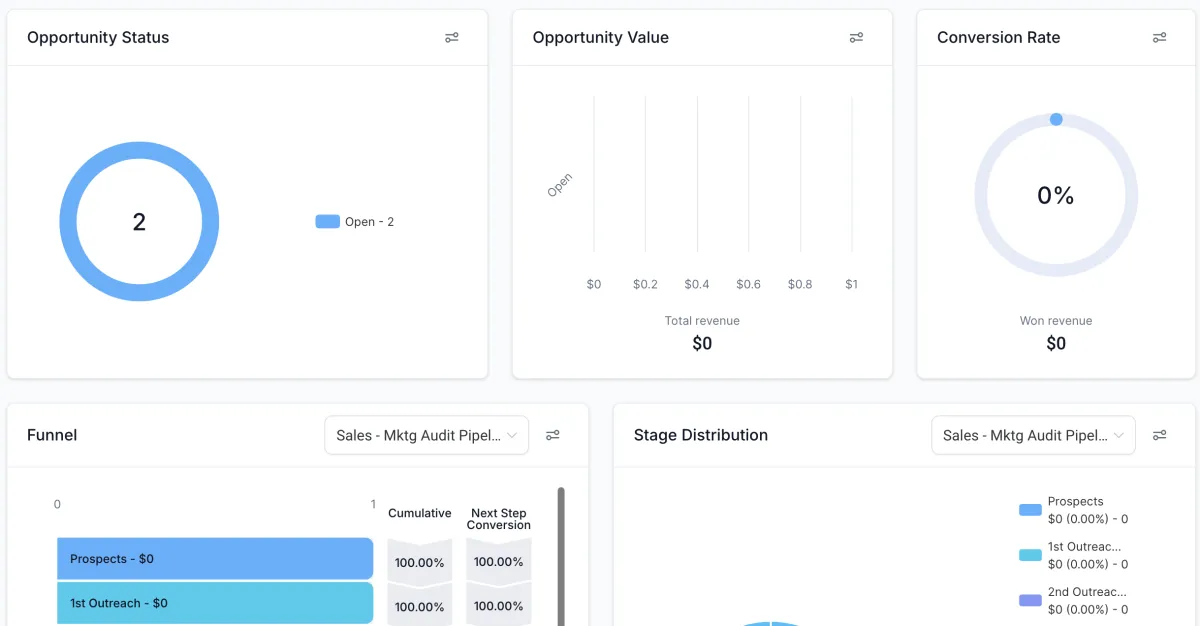Click the 'Prospects - $0' funnel bar

[x=214, y=558]
